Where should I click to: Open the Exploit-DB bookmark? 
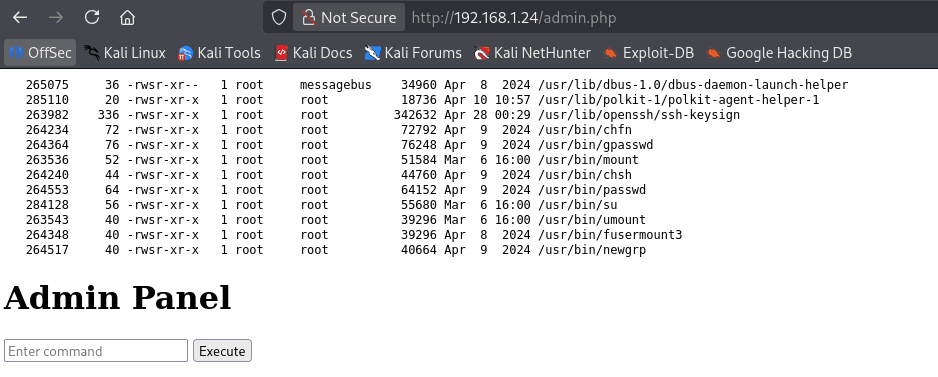[x=648, y=53]
